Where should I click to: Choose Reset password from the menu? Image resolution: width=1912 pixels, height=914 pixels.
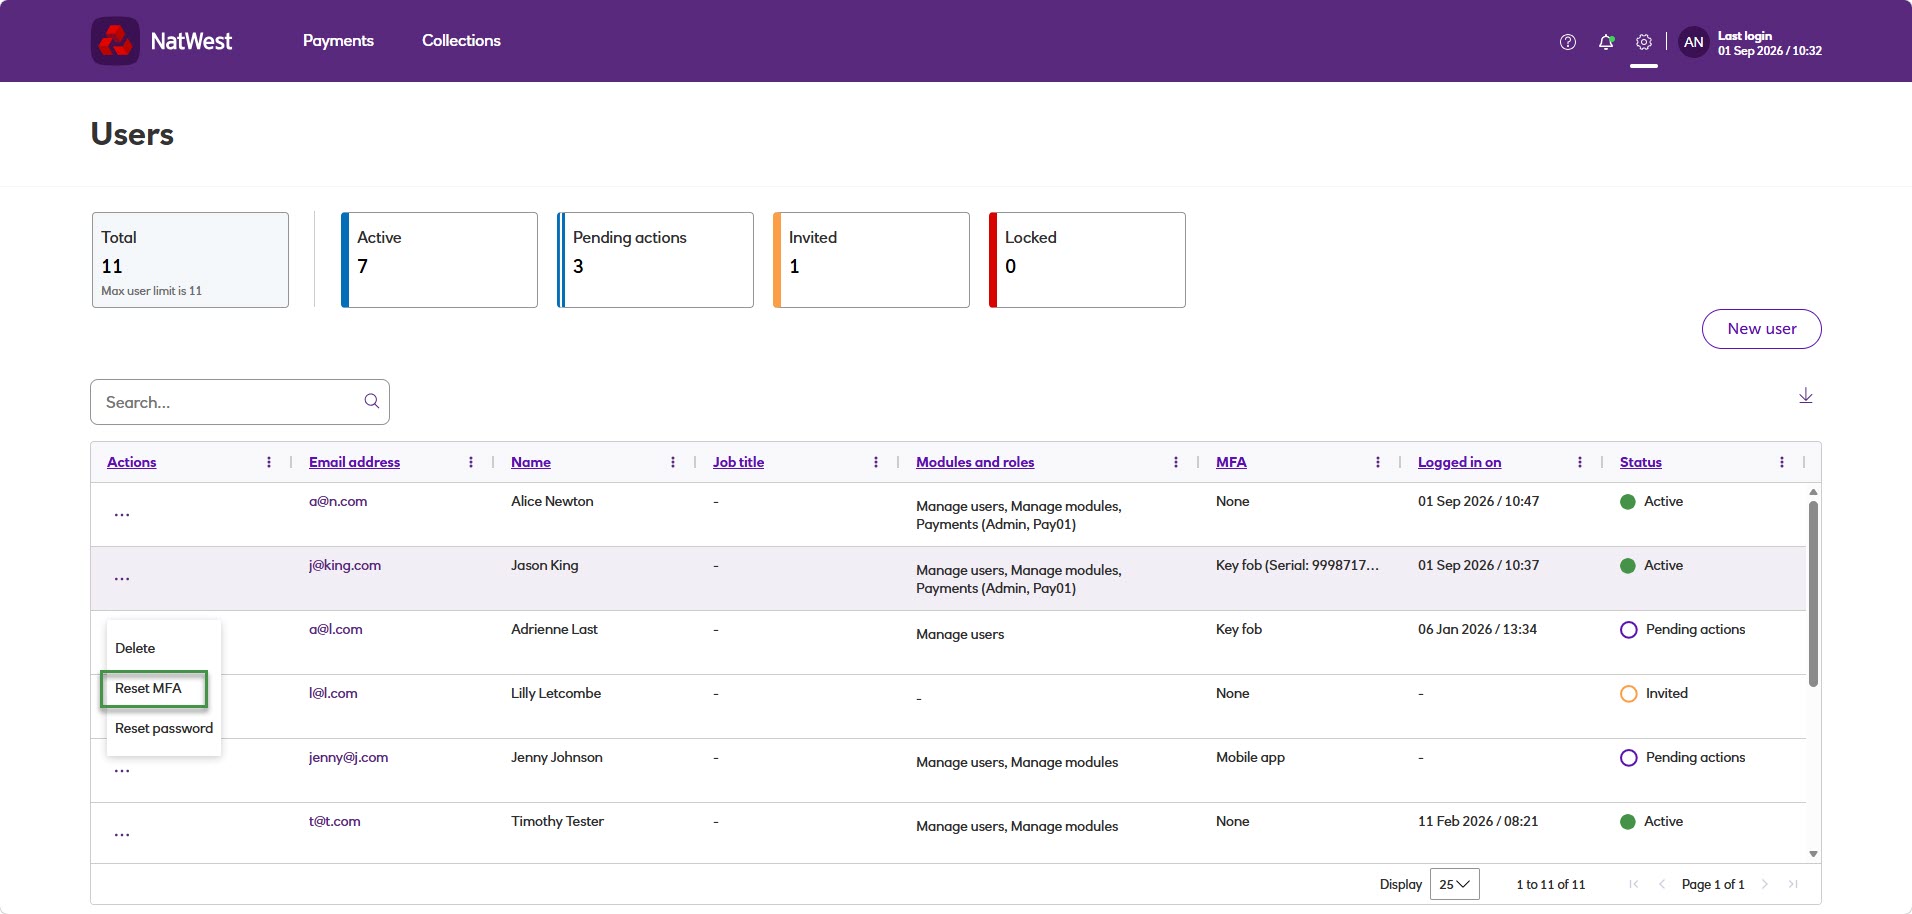click(164, 728)
